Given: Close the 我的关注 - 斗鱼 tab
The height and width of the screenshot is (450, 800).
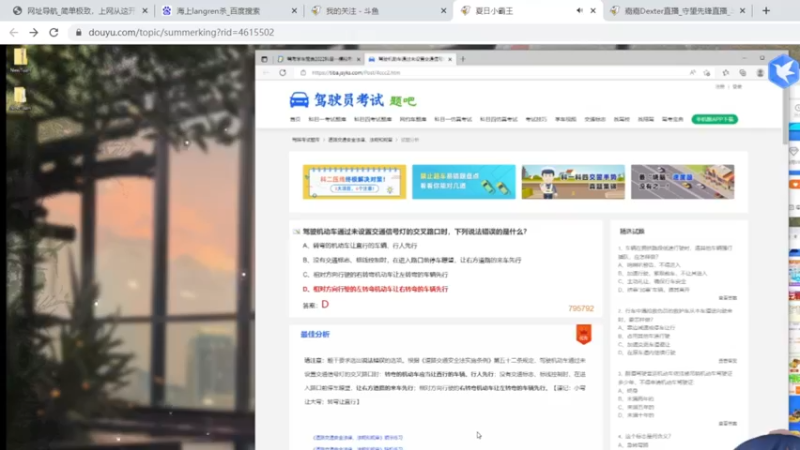Looking at the screenshot, I should pos(443,10).
